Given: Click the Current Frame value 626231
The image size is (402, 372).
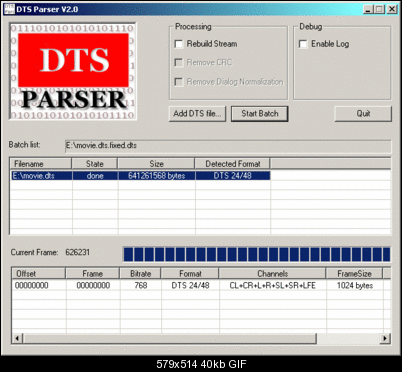Looking at the screenshot, I should [x=78, y=252].
